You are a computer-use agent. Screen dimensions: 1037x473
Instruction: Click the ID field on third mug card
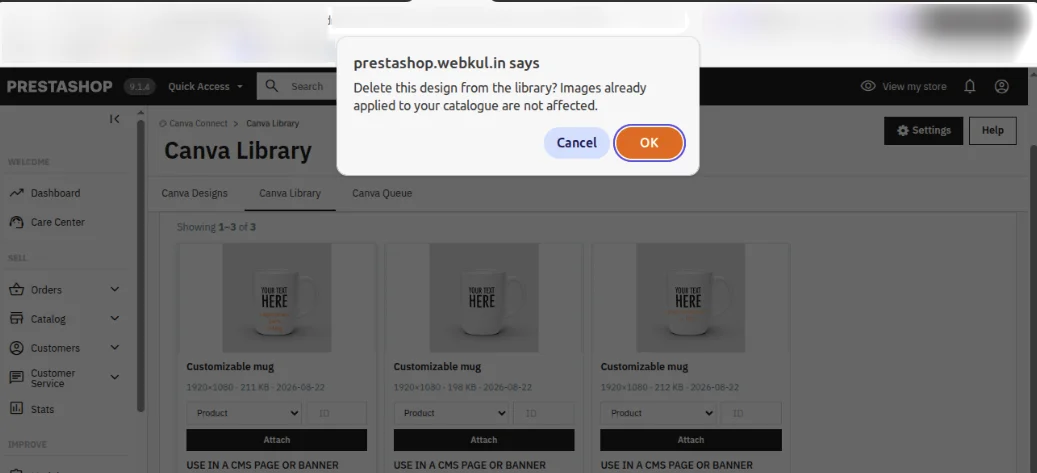pos(751,413)
